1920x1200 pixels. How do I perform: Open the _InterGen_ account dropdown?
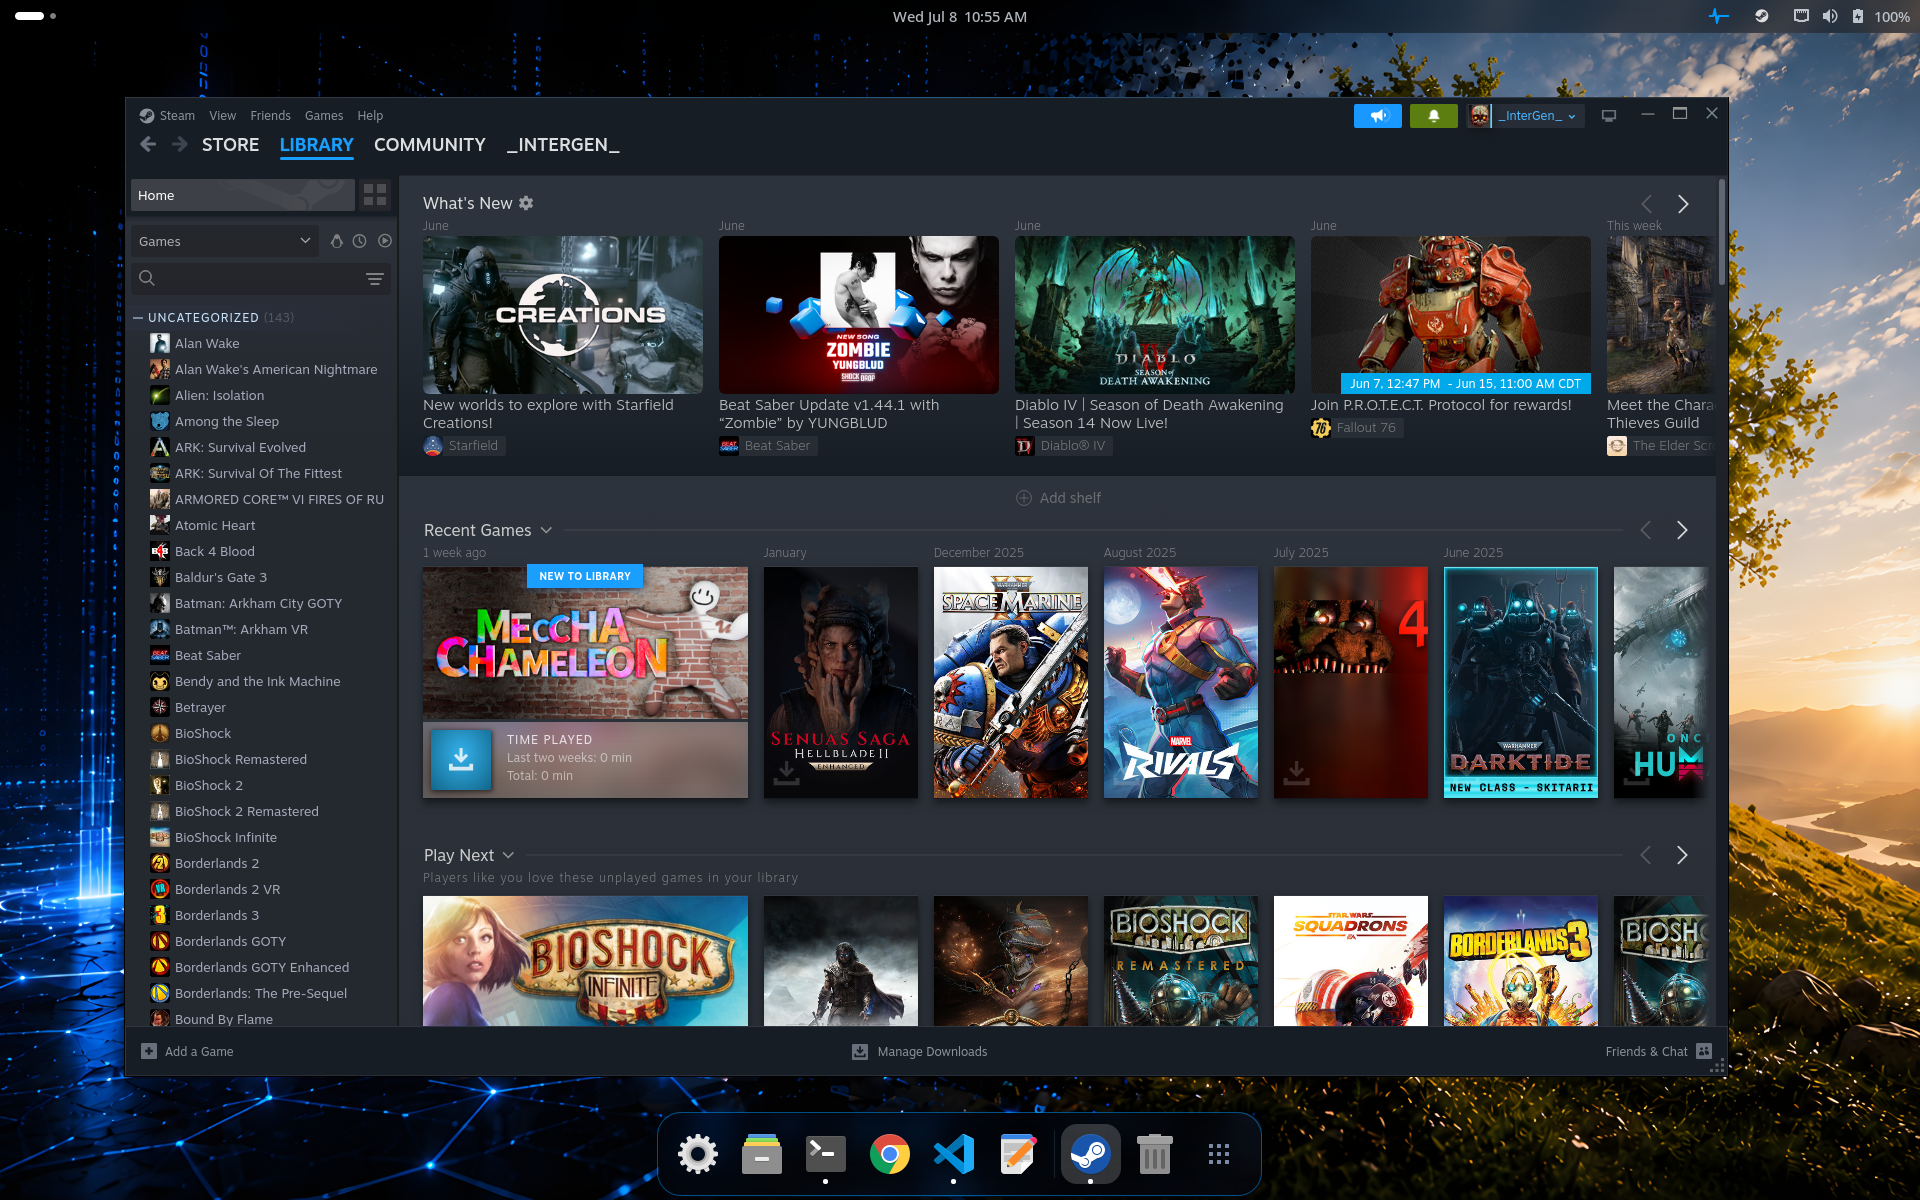[1538, 116]
